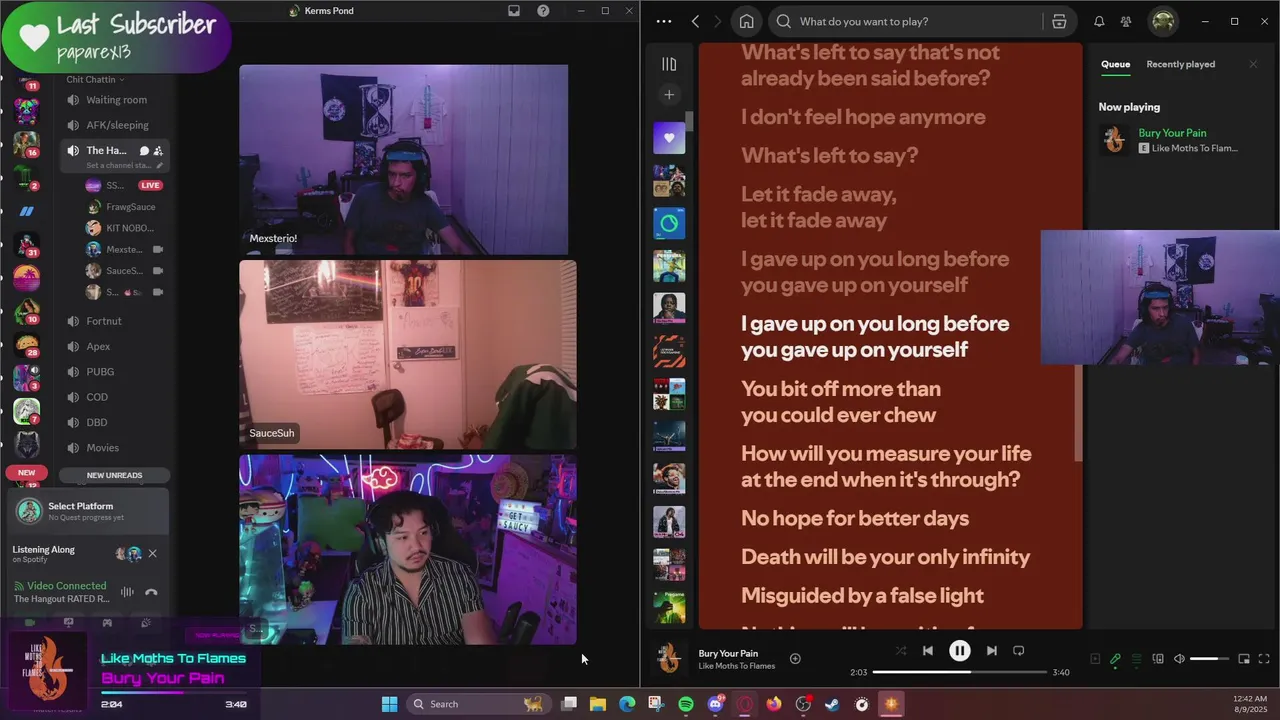Viewport: 1280px width, 720px height.
Task: Click the red NEW server pill
Action: (26, 473)
